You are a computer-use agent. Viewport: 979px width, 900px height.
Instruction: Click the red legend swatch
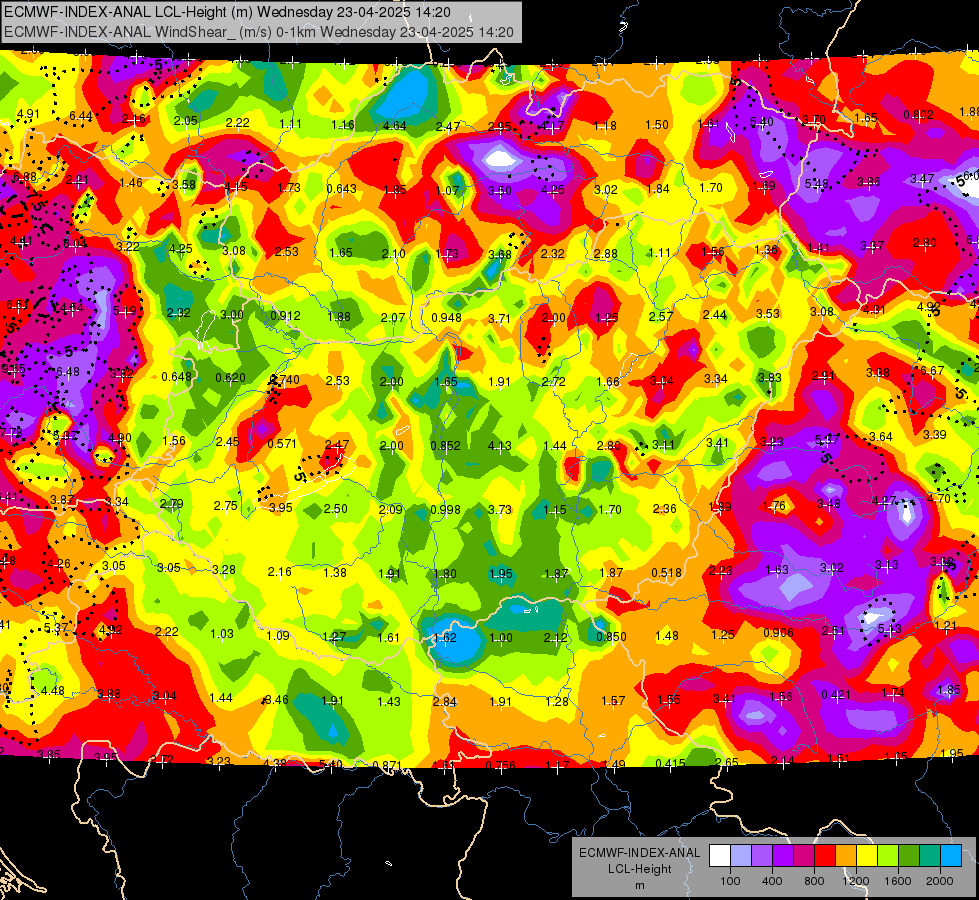(825, 855)
